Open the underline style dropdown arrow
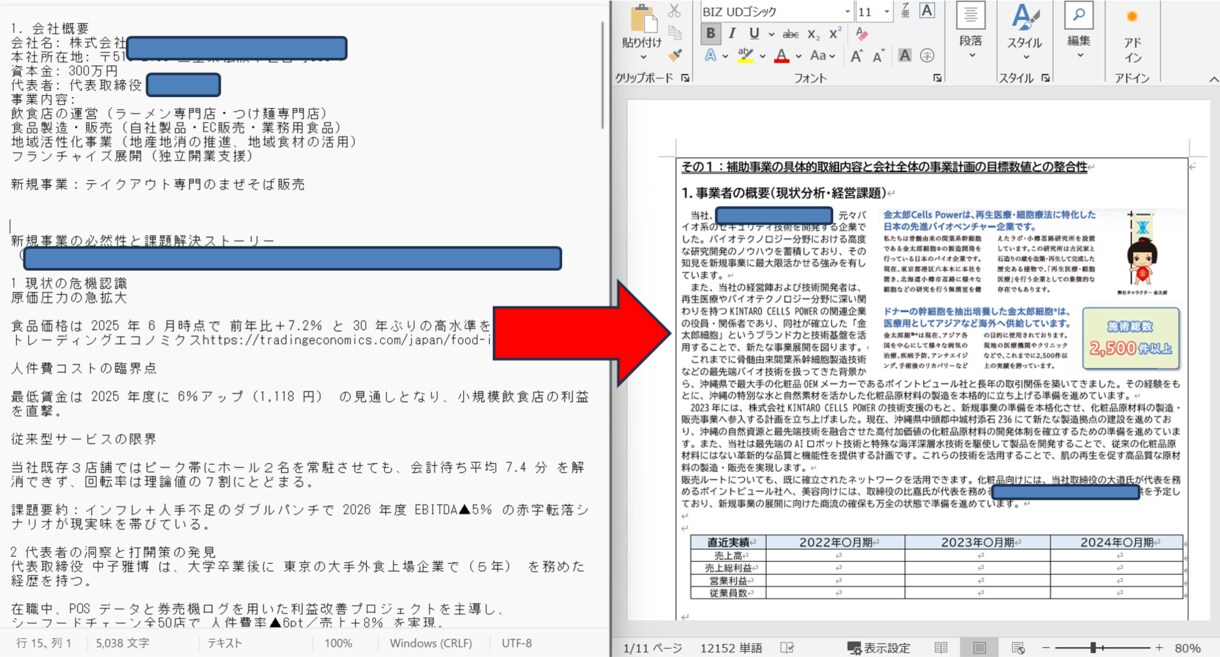Screen dimensions: 1220x657 771,34
